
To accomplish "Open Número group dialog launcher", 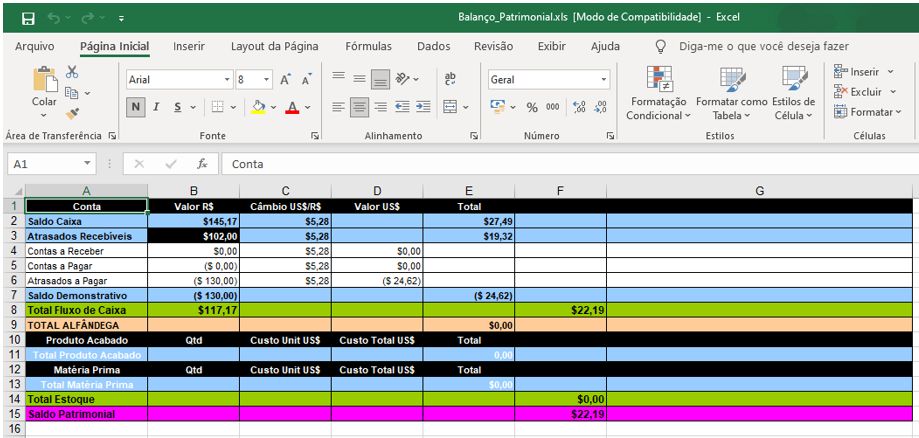I will 611,136.
